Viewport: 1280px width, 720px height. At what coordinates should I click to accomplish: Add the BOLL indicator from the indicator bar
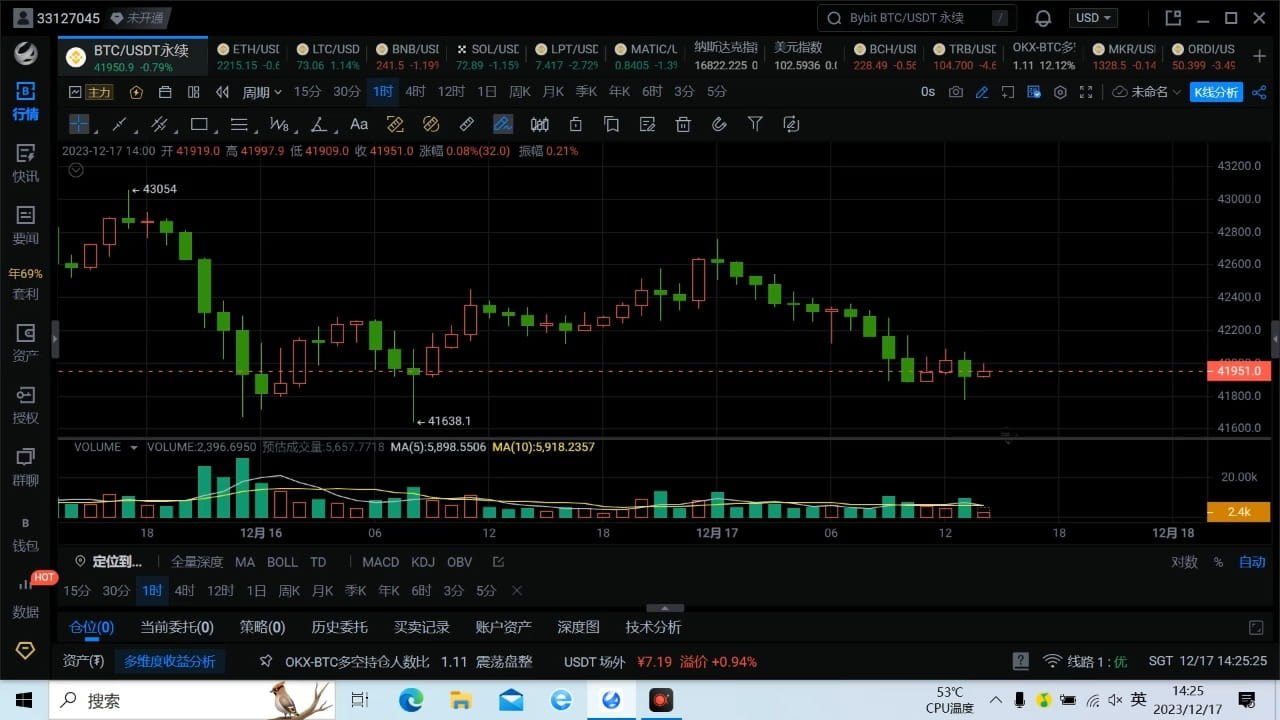click(x=282, y=561)
